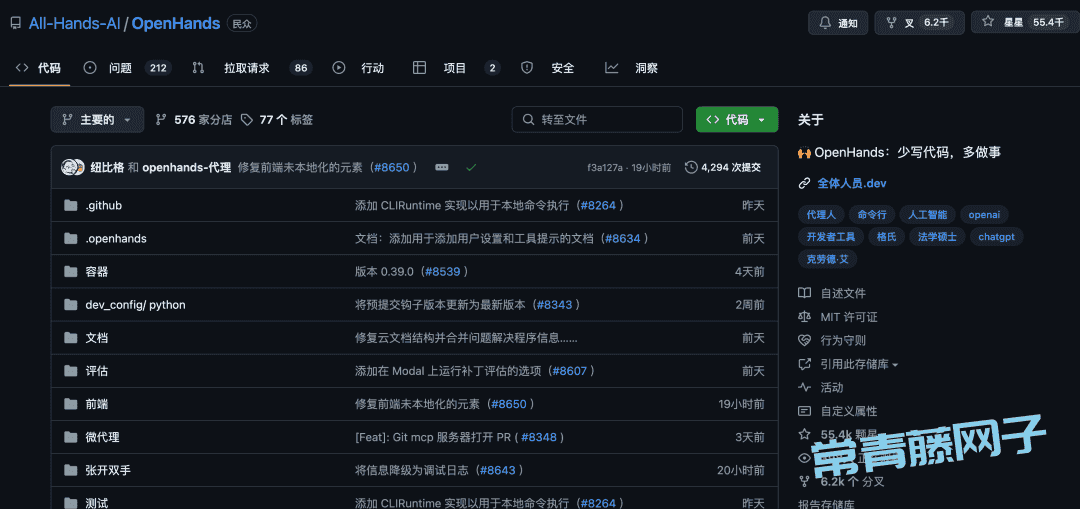Click the 代理人 topic tag
Image resolution: width=1080 pixels, height=509 pixels.
pos(821,214)
